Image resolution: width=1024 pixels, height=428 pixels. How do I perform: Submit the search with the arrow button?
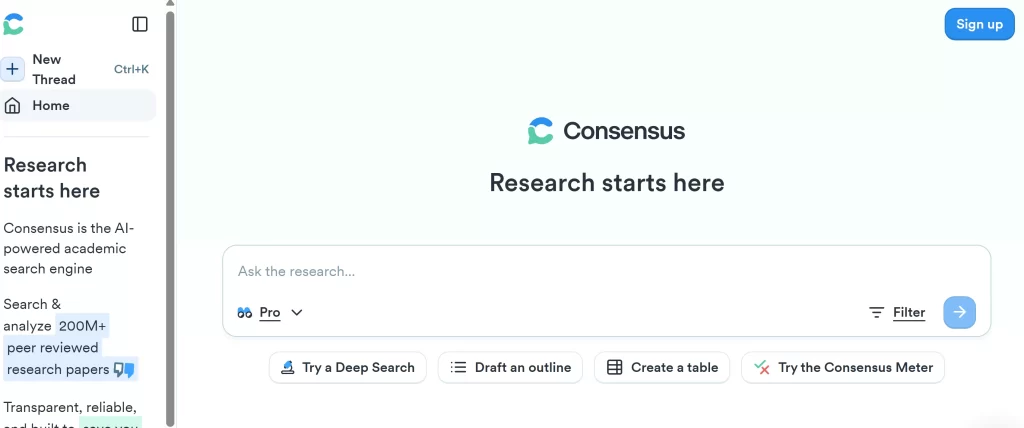[x=959, y=312]
